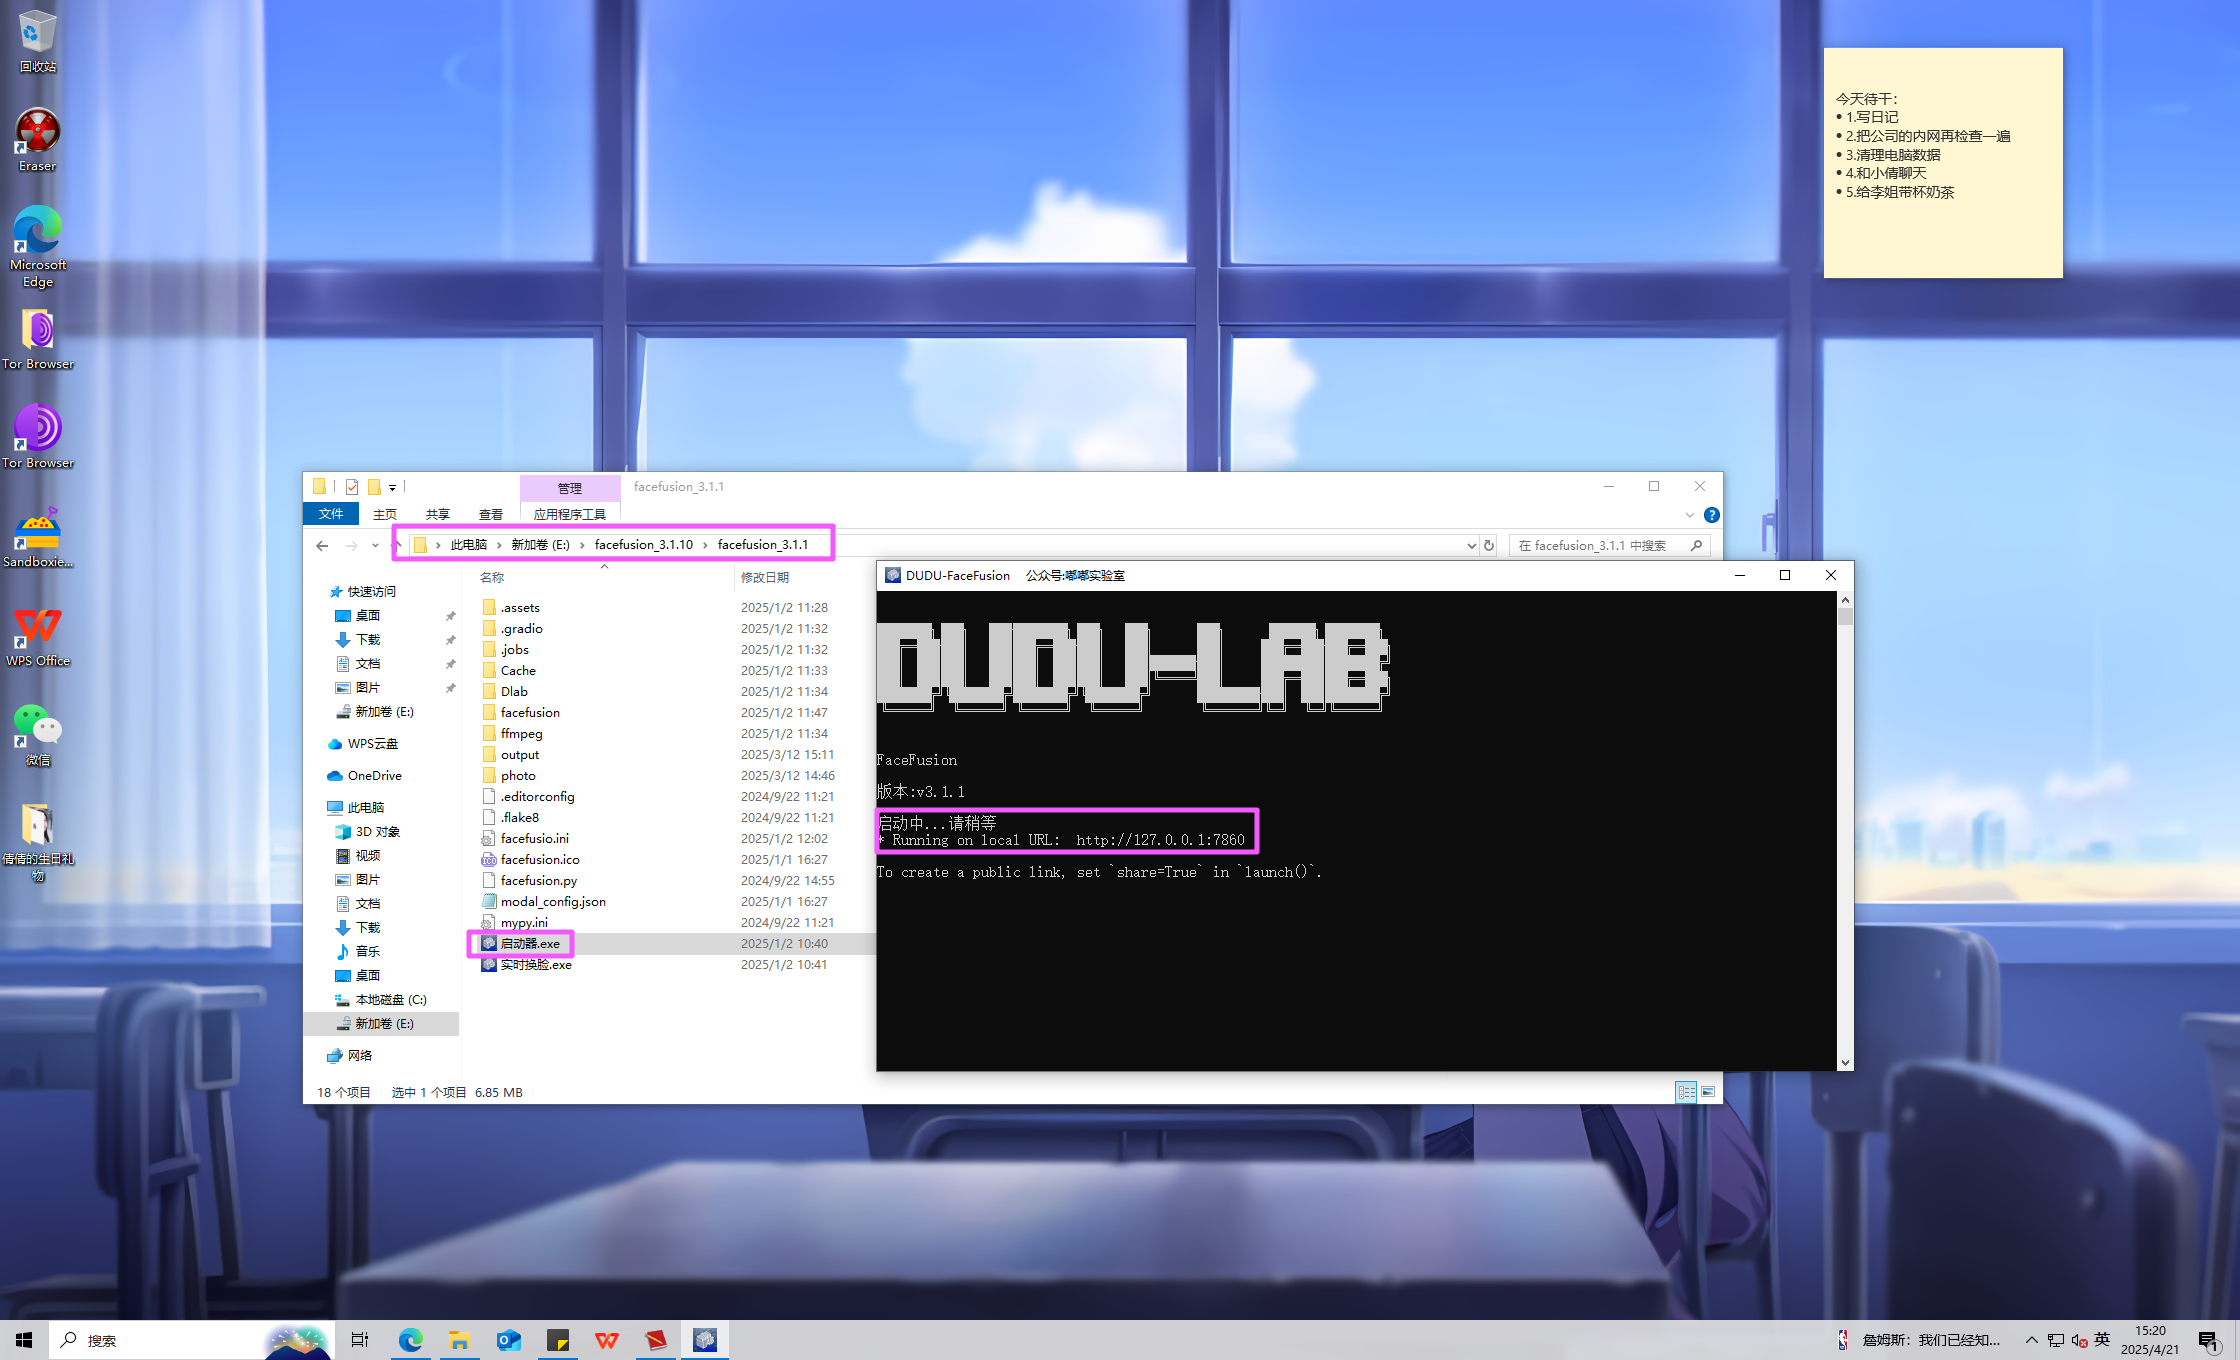Screen dimensions: 2240x1360
Task: Click 新加卷 (E:) in the breadcrumb
Action: pos(540,545)
